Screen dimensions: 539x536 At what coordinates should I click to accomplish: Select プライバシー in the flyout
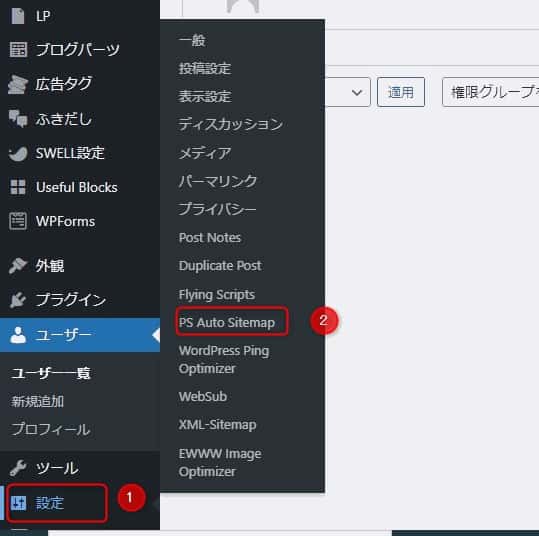pyautogui.click(x=217, y=209)
